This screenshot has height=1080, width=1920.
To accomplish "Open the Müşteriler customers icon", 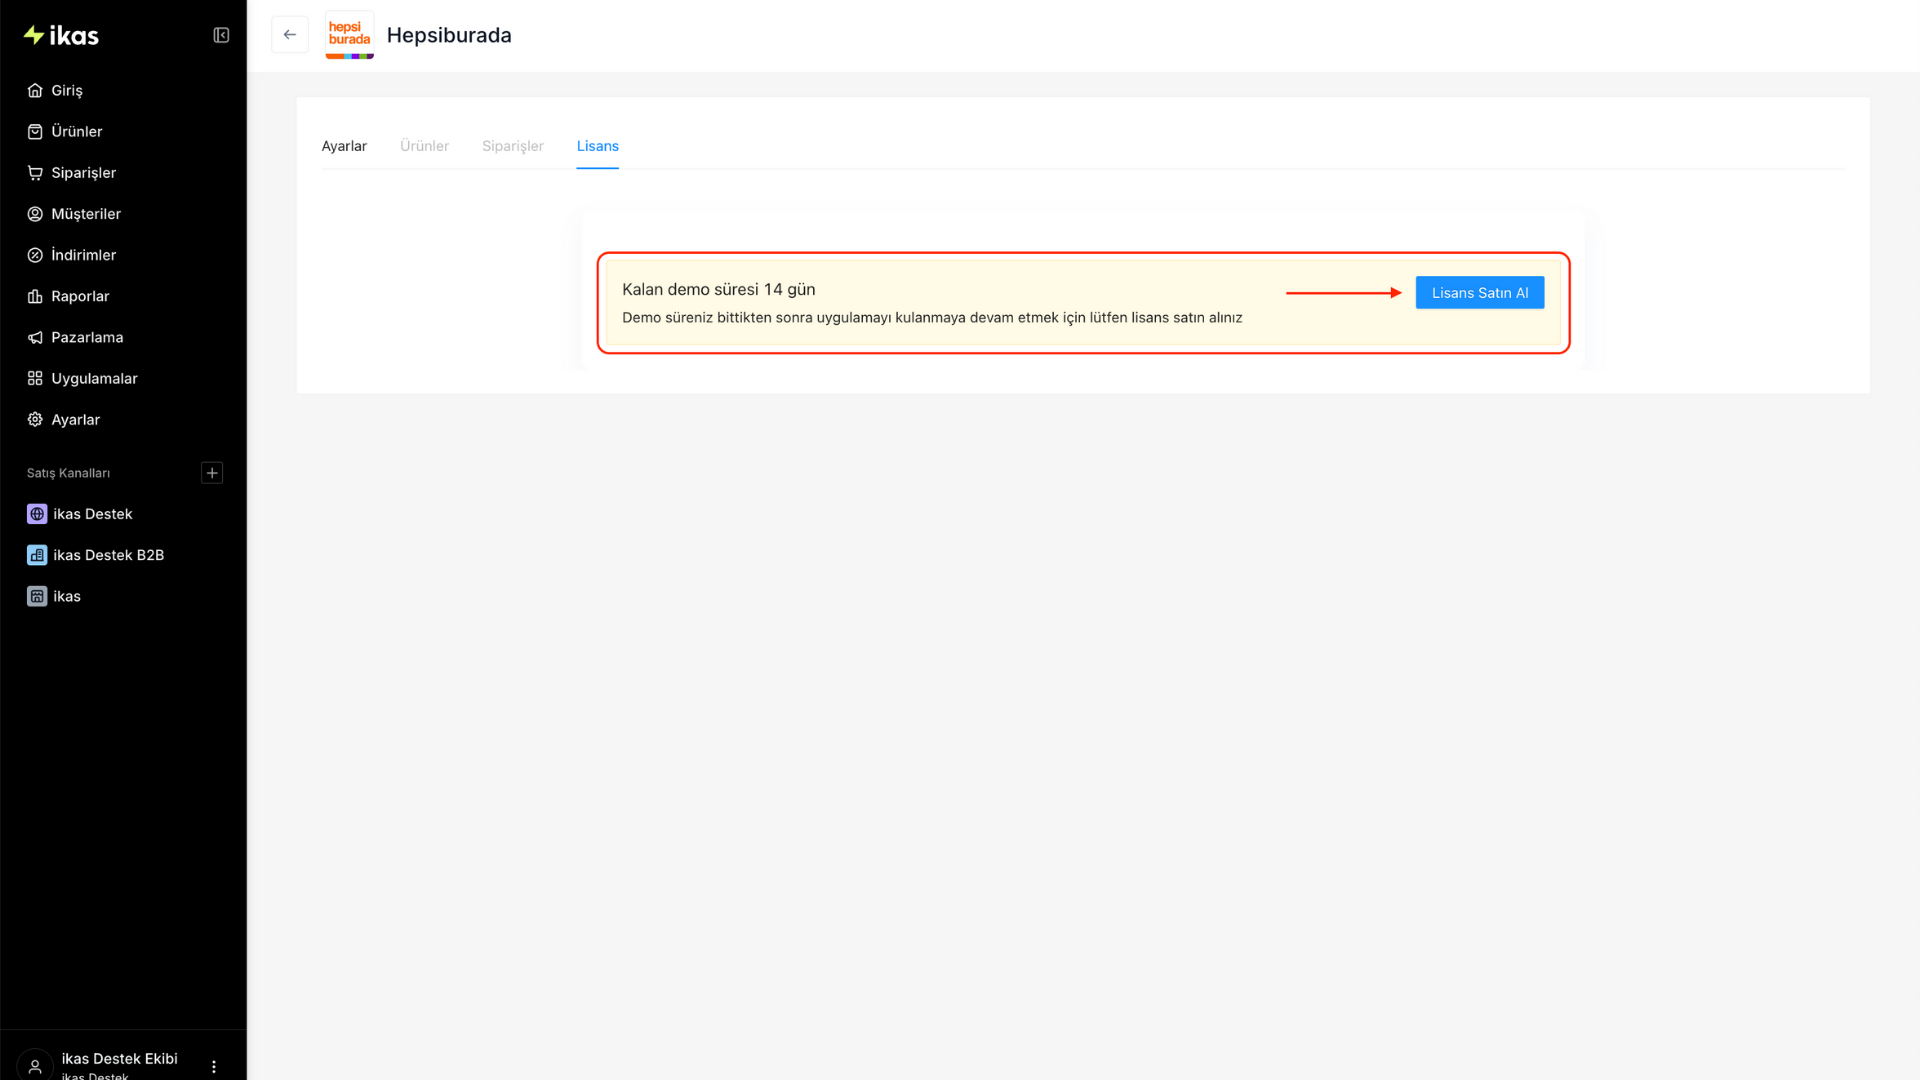I will point(35,214).
